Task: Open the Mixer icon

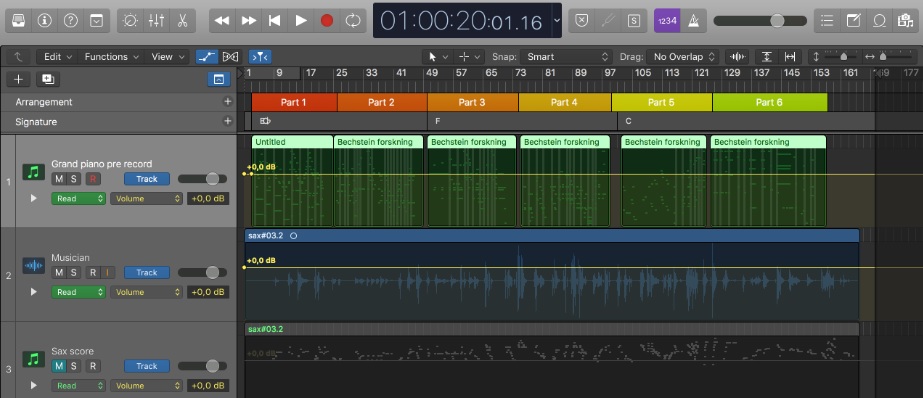Action: [x=157, y=21]
